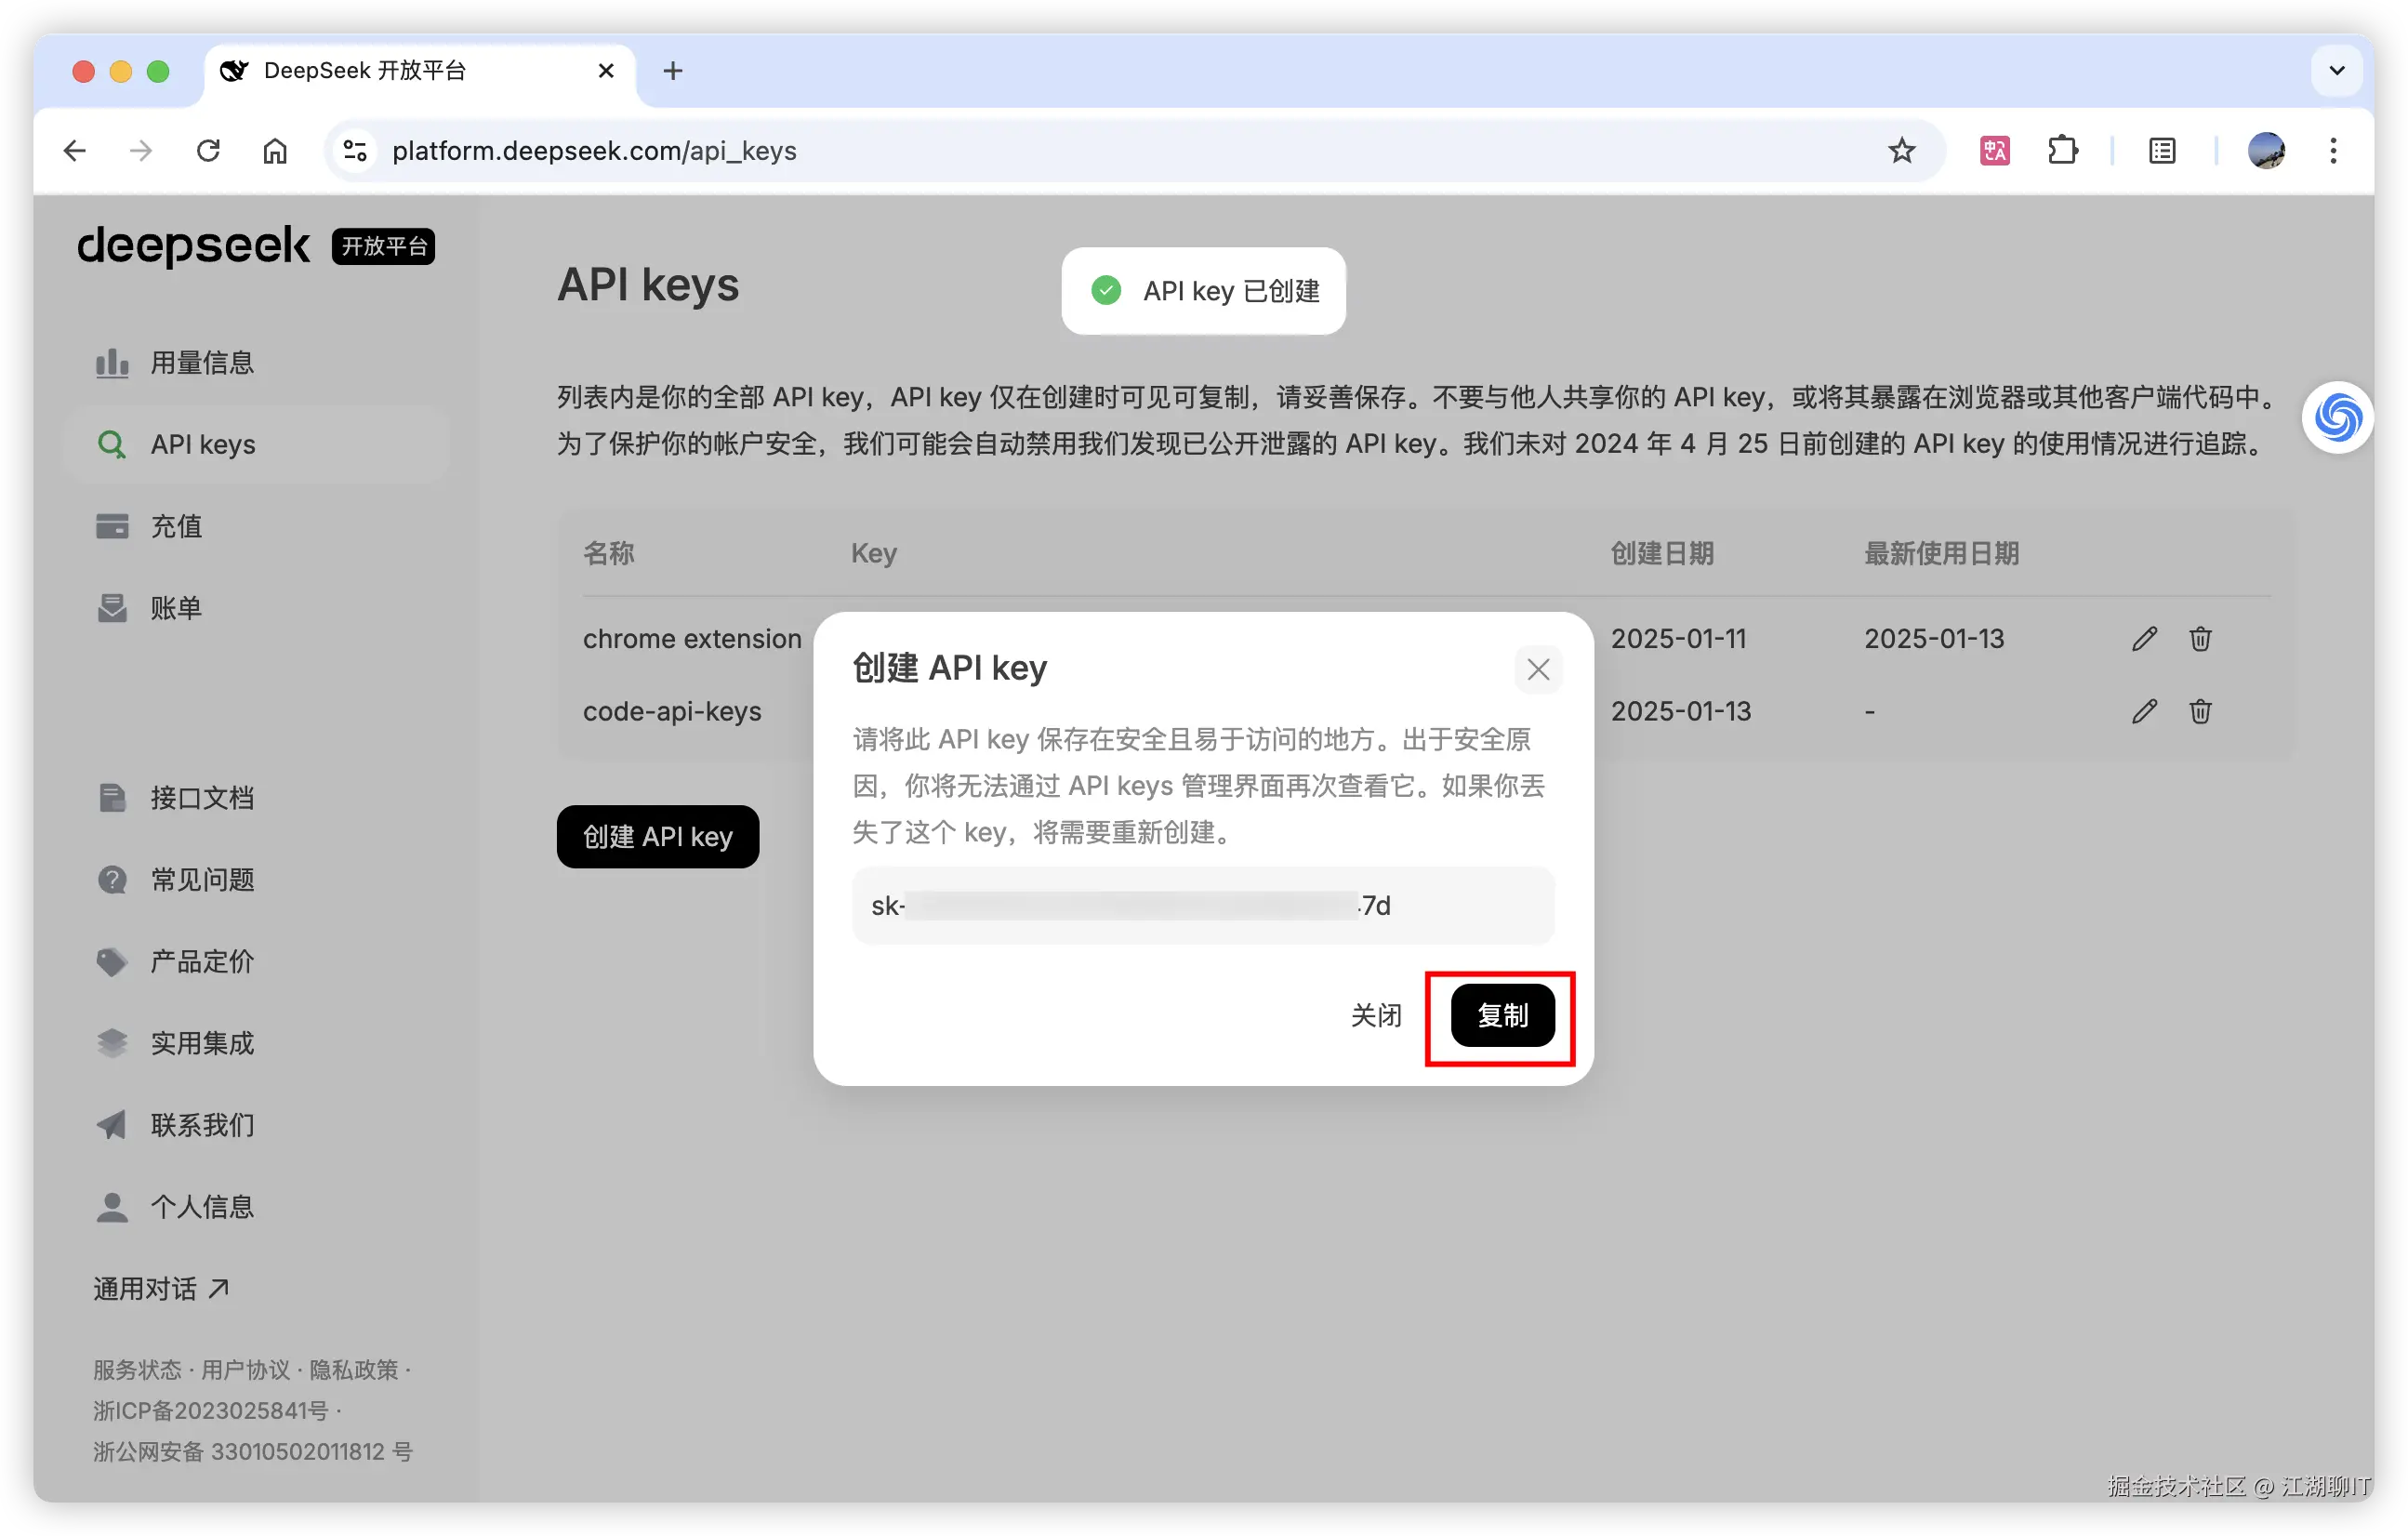
Task: Delete the code-api-keys key
Action: [2200, 711]
